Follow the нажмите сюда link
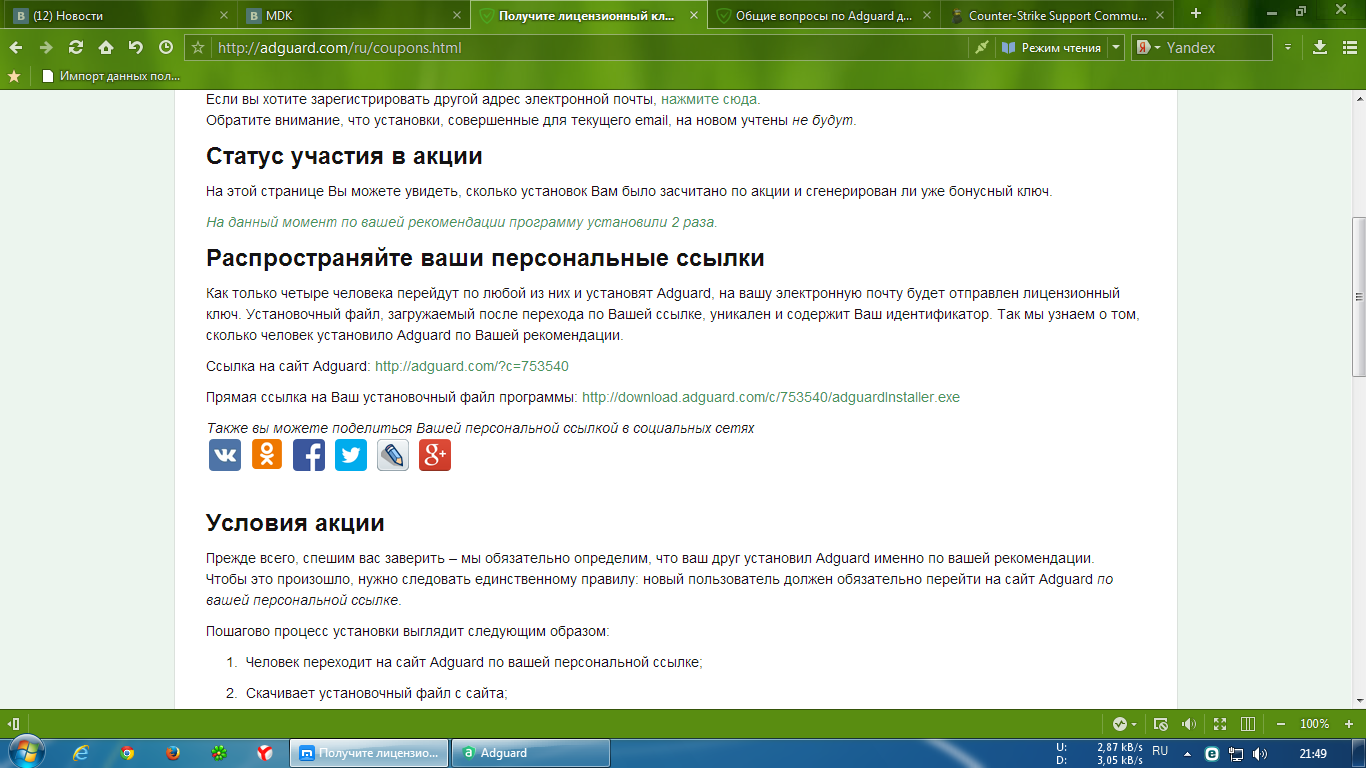The image size is (1366, 768). pyautogui.click(x=709, y=99)
